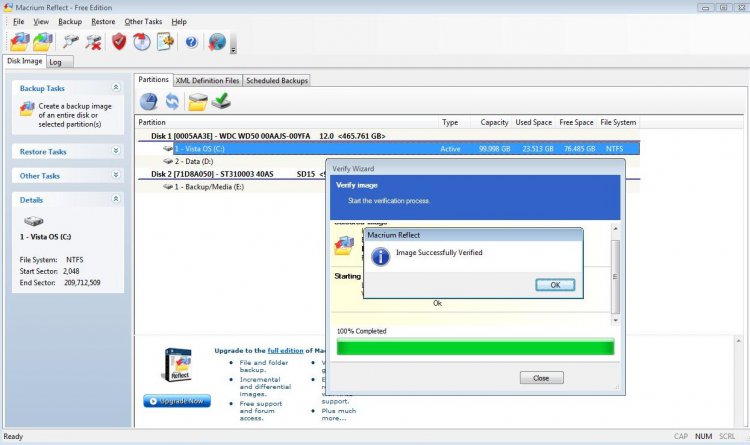Screen dimensions: 750x445
Task: Click the browse image magnifier toolbar icon
Action: pyautogui.click(x=71, y=42)
